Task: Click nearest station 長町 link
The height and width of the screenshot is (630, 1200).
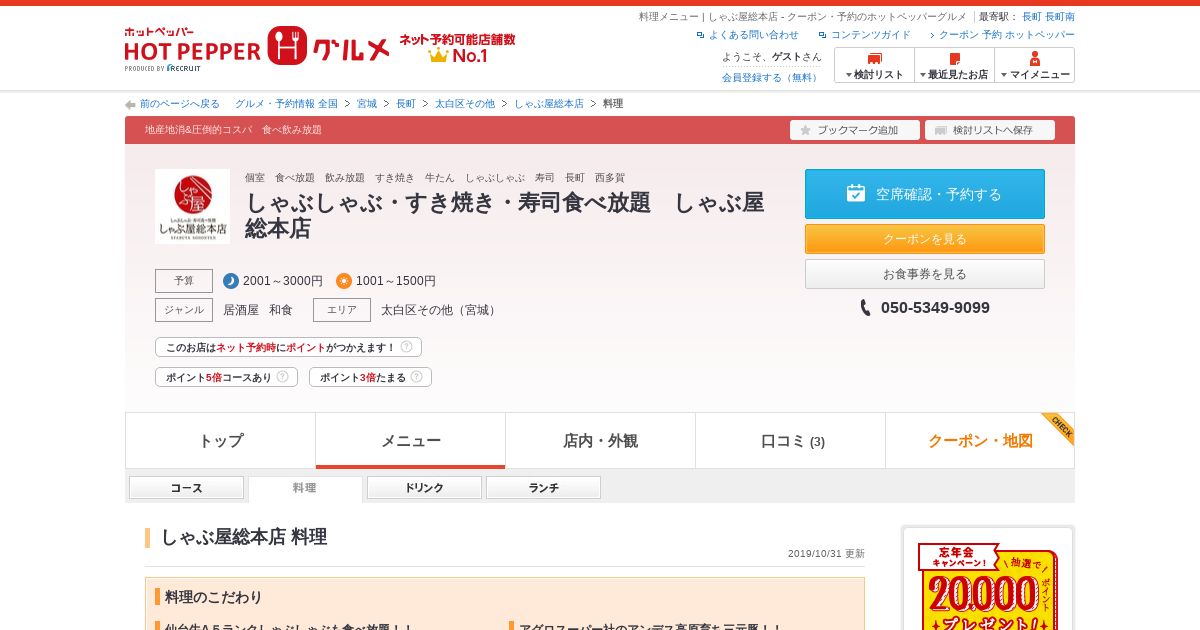Action: 1031,17
